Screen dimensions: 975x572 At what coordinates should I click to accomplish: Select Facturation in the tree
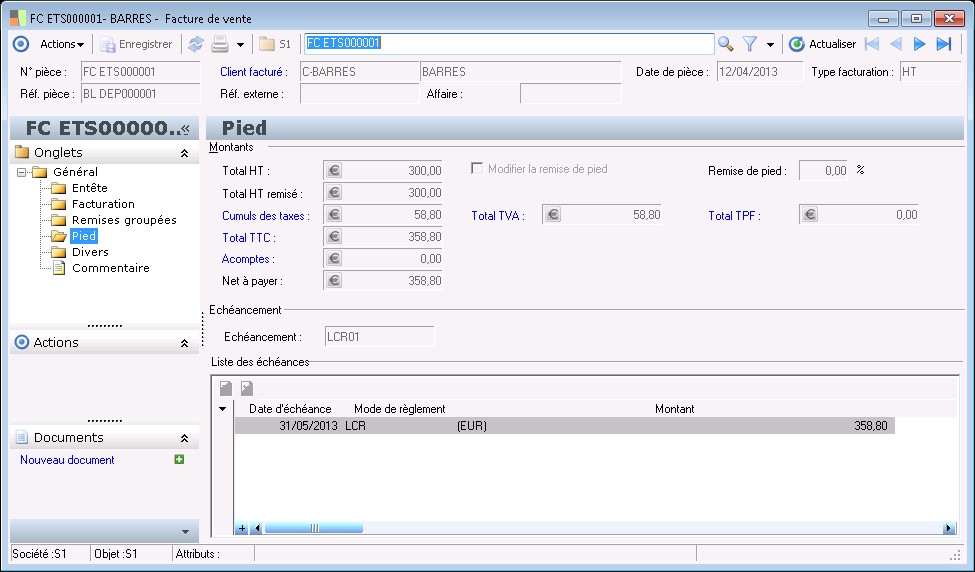point(103,204)
